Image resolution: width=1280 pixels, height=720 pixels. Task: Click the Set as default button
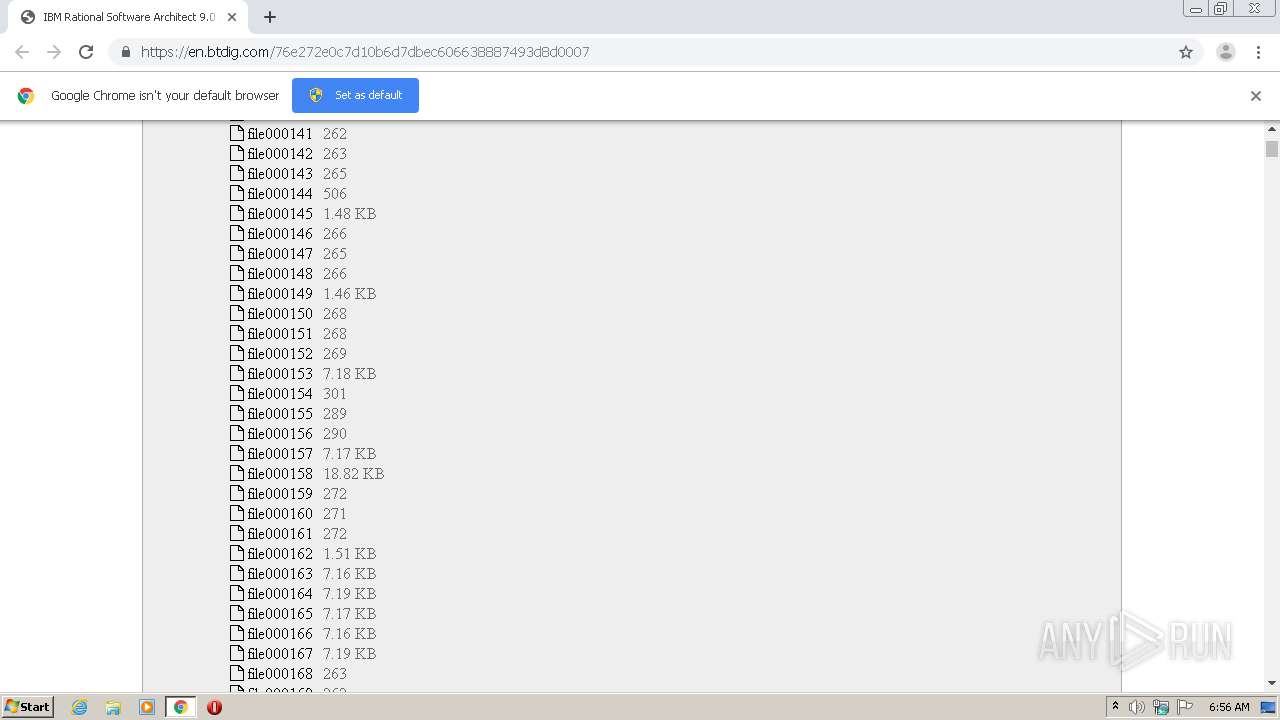355,95
